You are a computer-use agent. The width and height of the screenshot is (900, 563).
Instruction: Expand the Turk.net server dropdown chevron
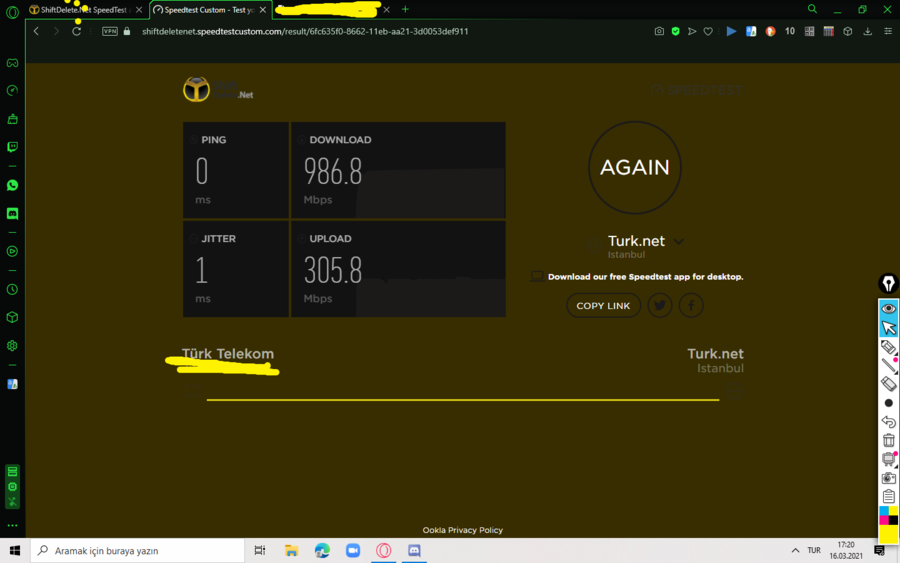point(679,242)
